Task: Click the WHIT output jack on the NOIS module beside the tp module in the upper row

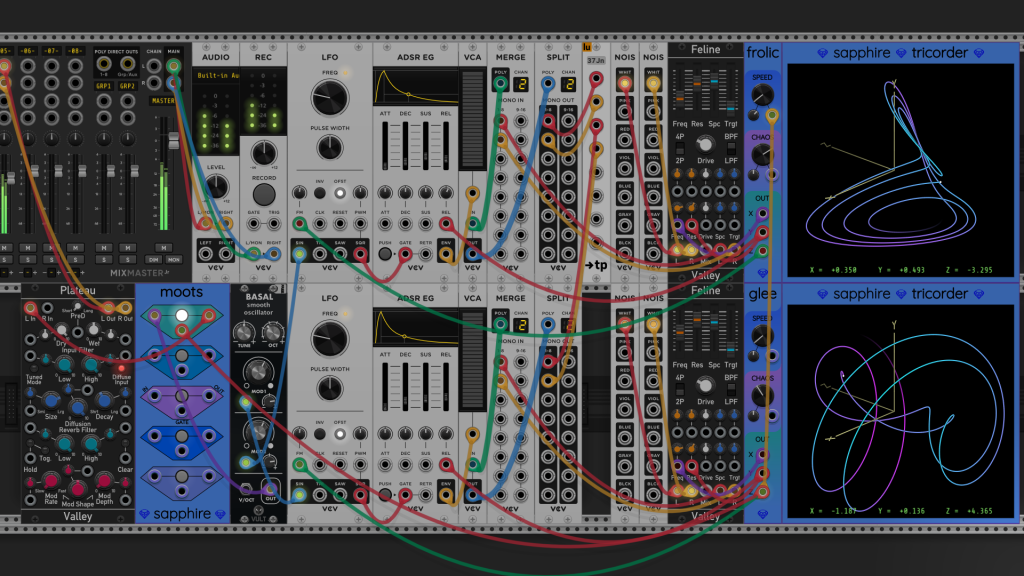Action: point(625,84)
